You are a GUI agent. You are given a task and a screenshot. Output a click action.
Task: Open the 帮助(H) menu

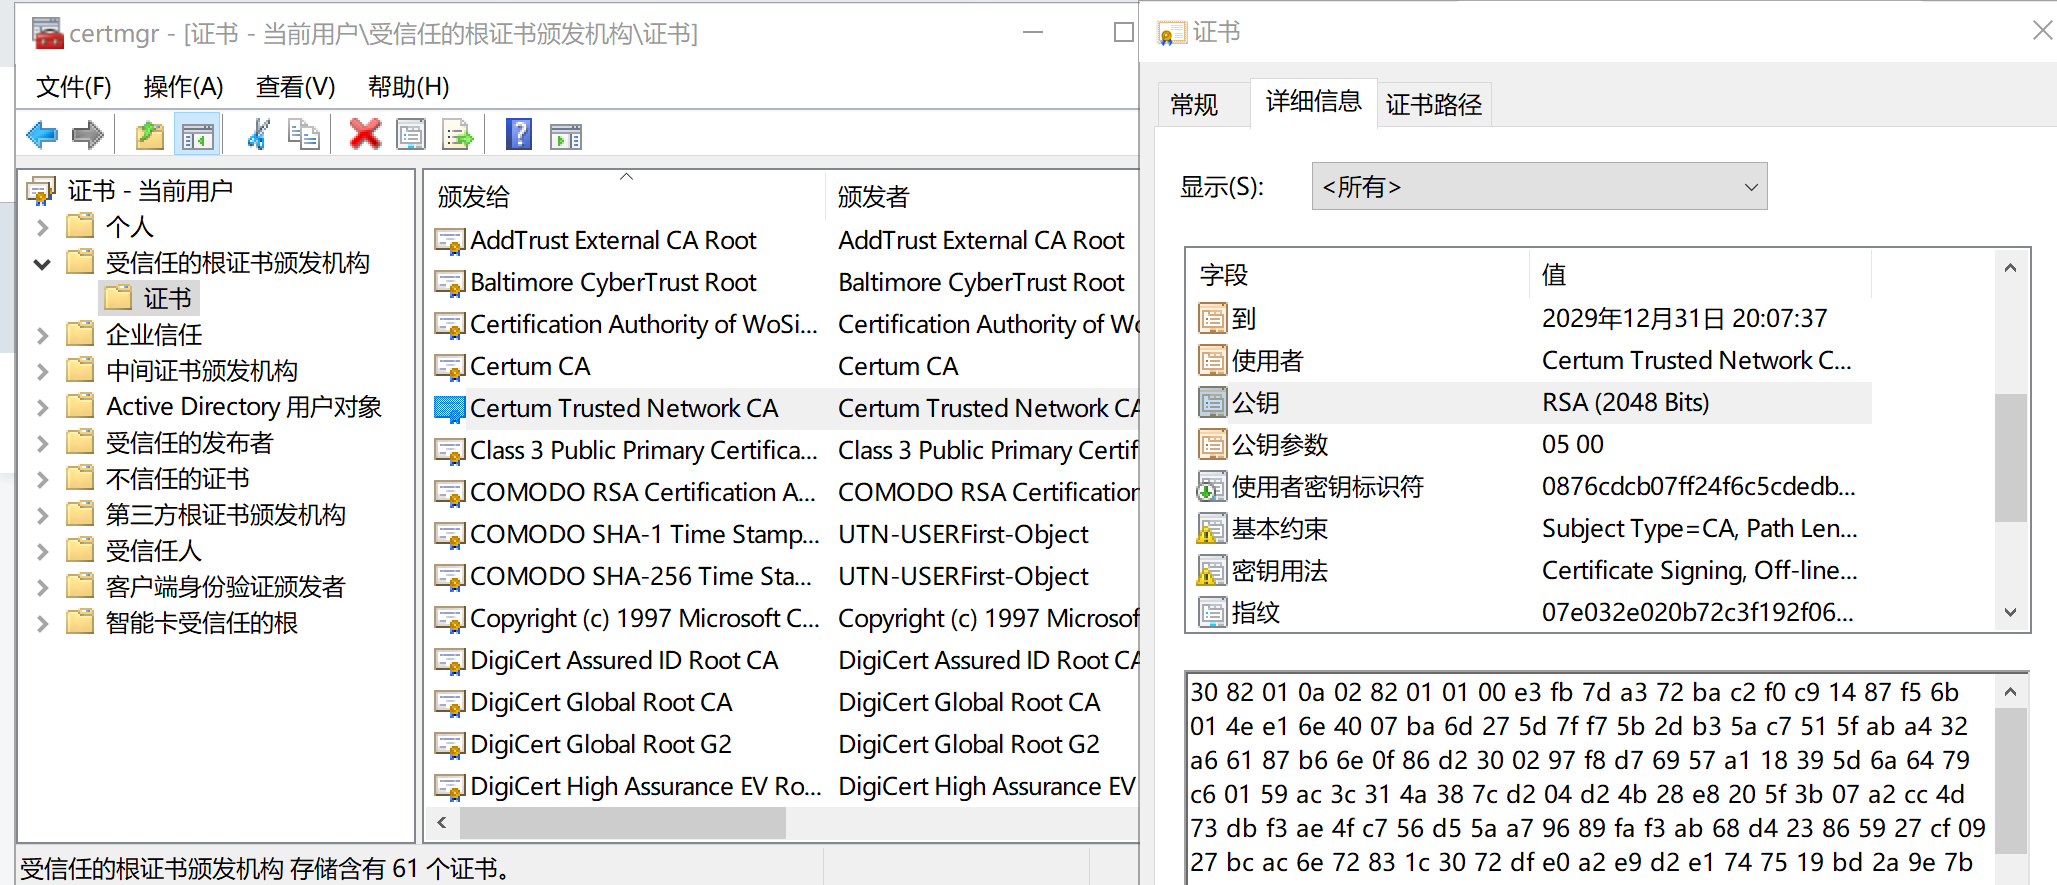[408, 87]
